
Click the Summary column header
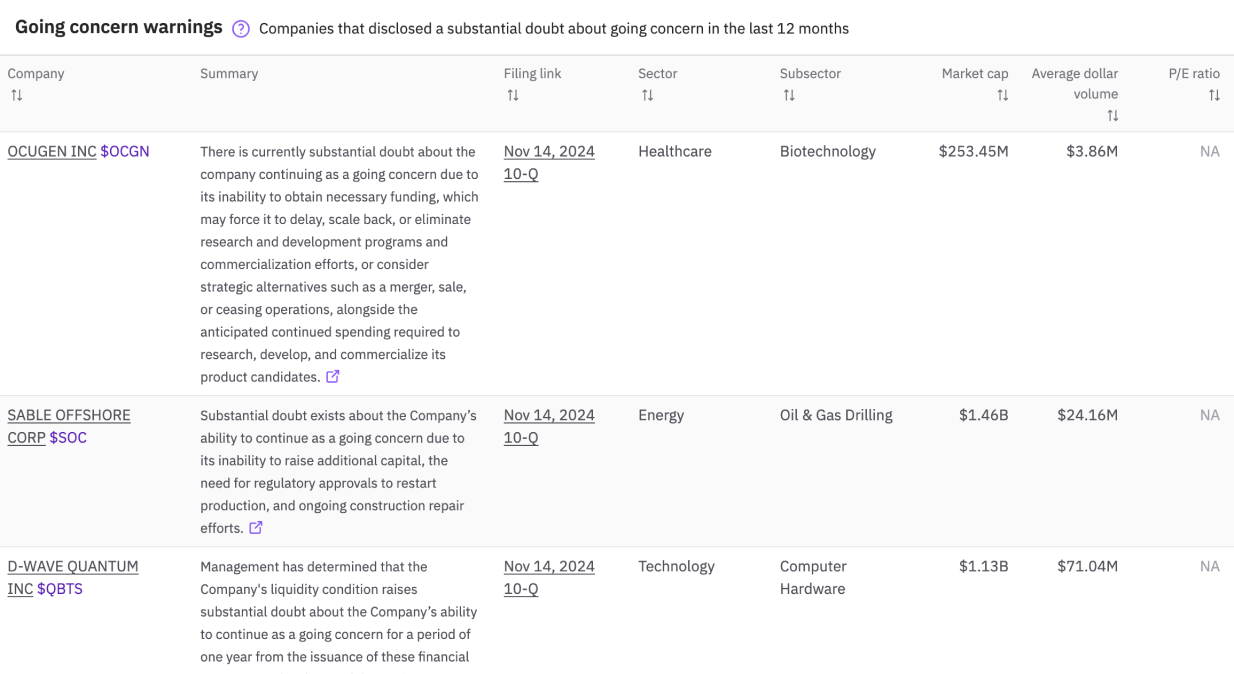coord(229,74)
